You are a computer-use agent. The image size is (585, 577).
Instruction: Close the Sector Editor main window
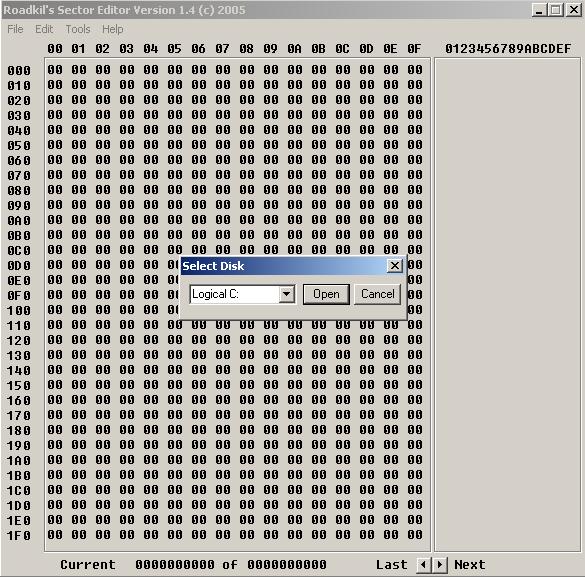(573, 10)
